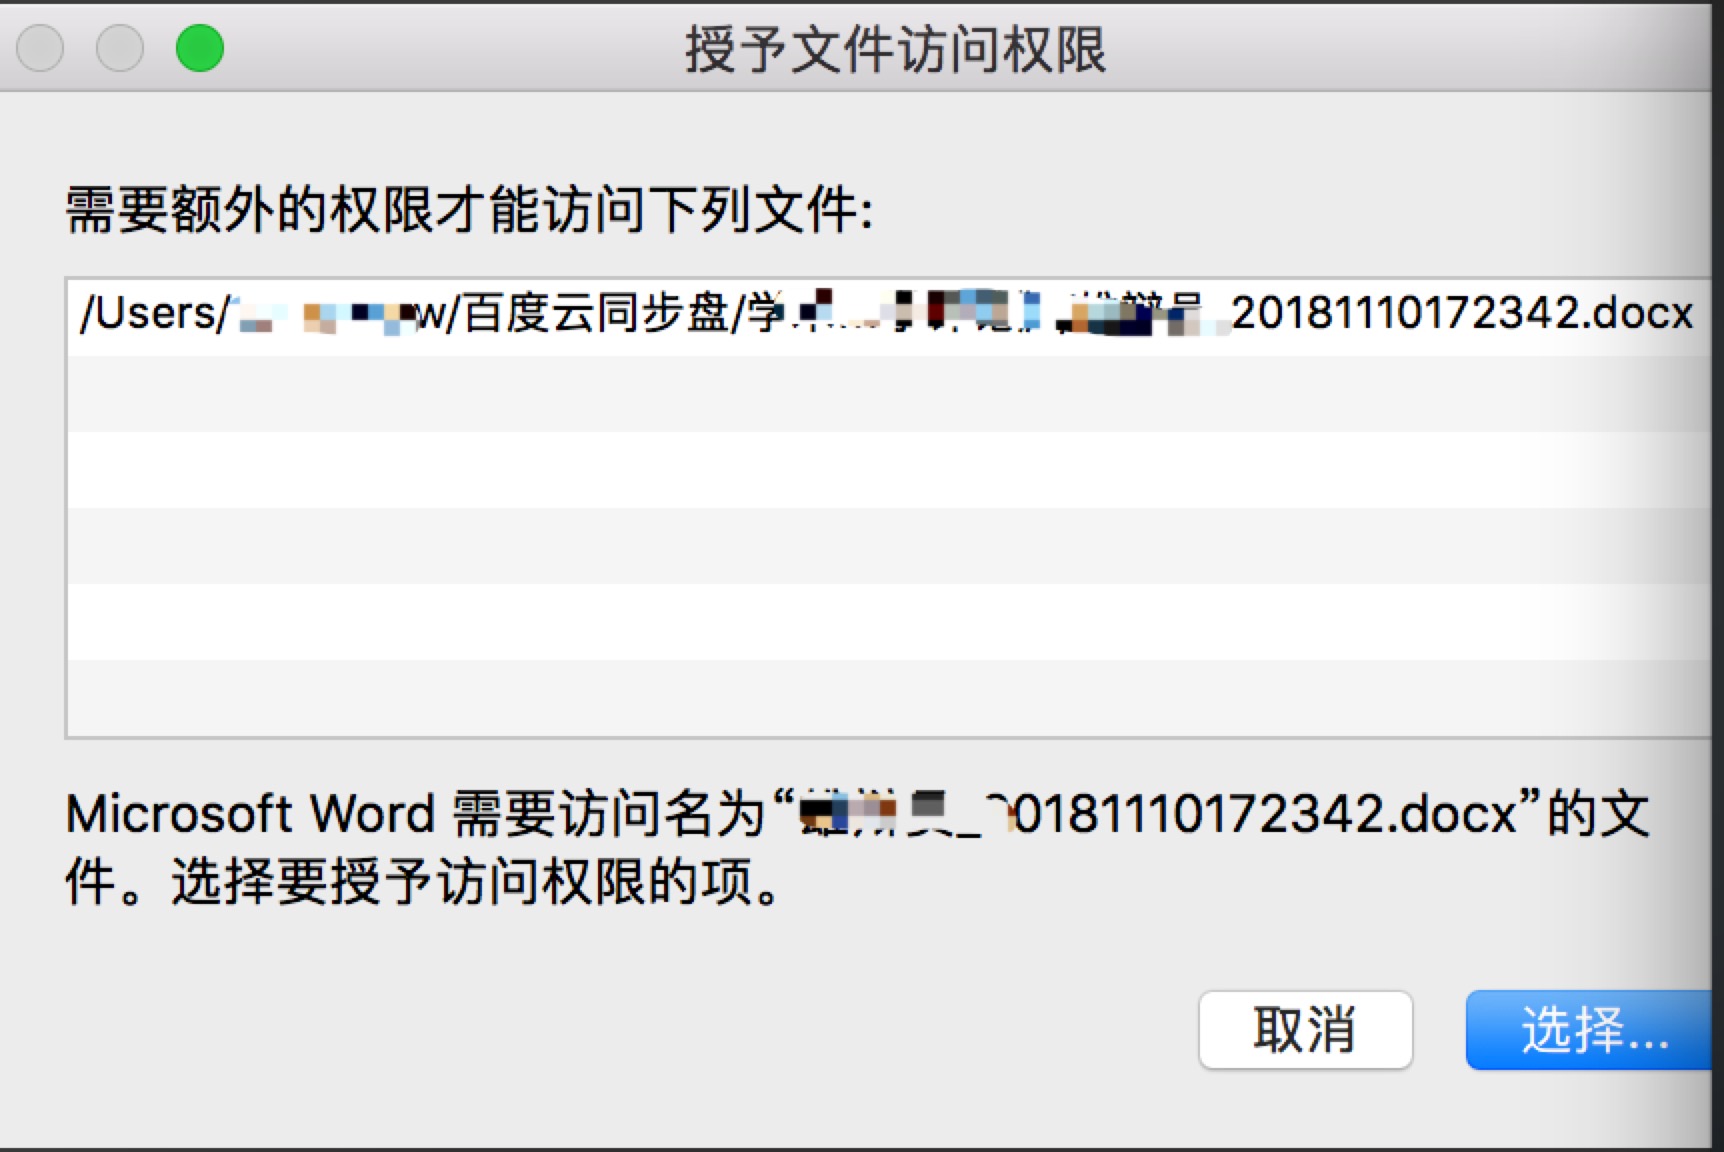Click the 需要访问名为 text in the description
Image resolution: width=1724 pixels, height=1152 pixels.
coord(609,814)
